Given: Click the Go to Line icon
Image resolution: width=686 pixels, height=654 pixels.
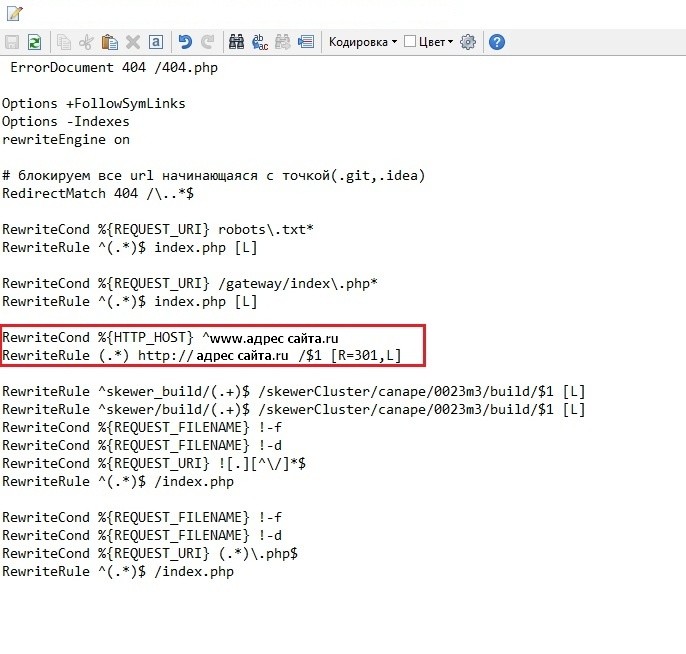Looking at the screenshot, I should (306, 42).
